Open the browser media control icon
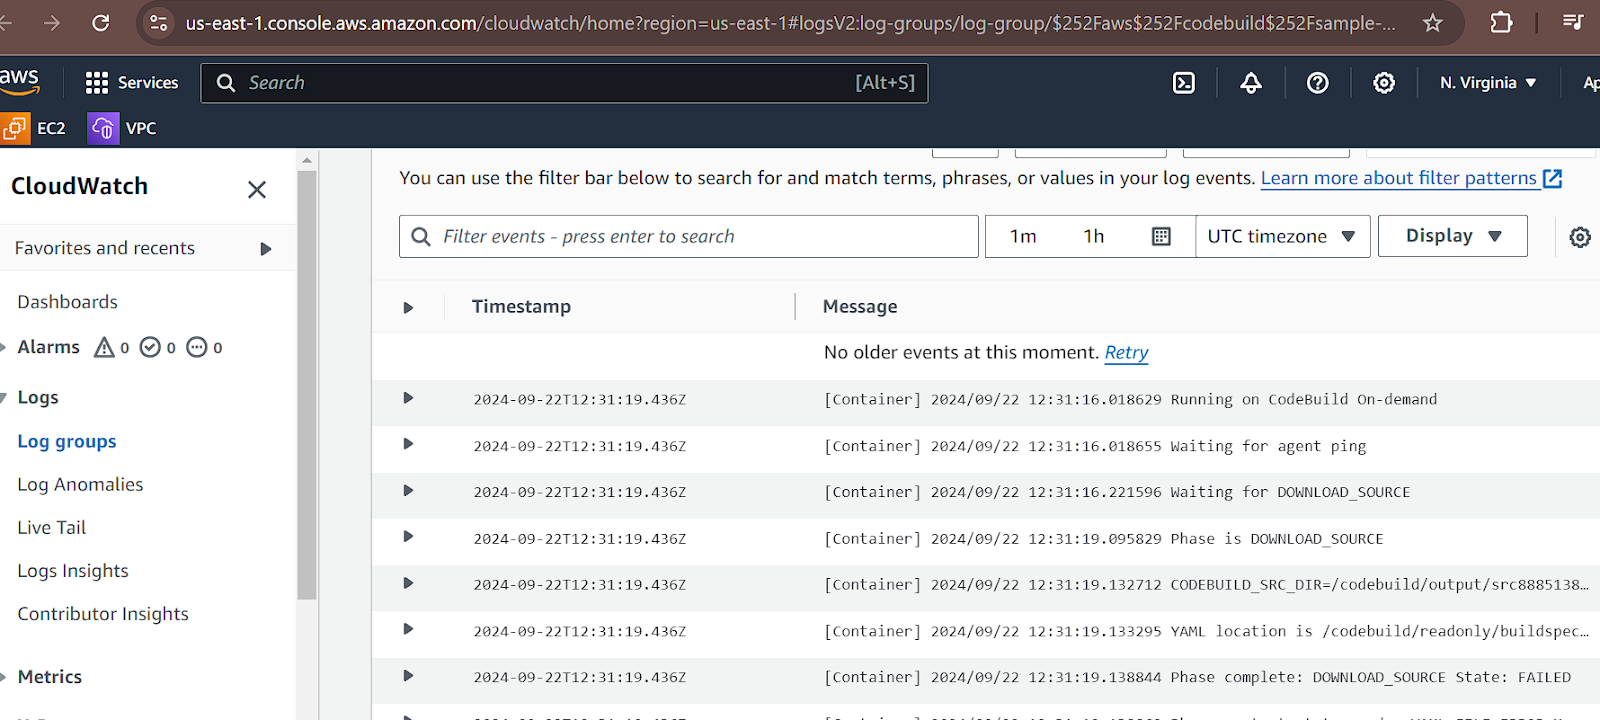 click(x=1573, y=22)
